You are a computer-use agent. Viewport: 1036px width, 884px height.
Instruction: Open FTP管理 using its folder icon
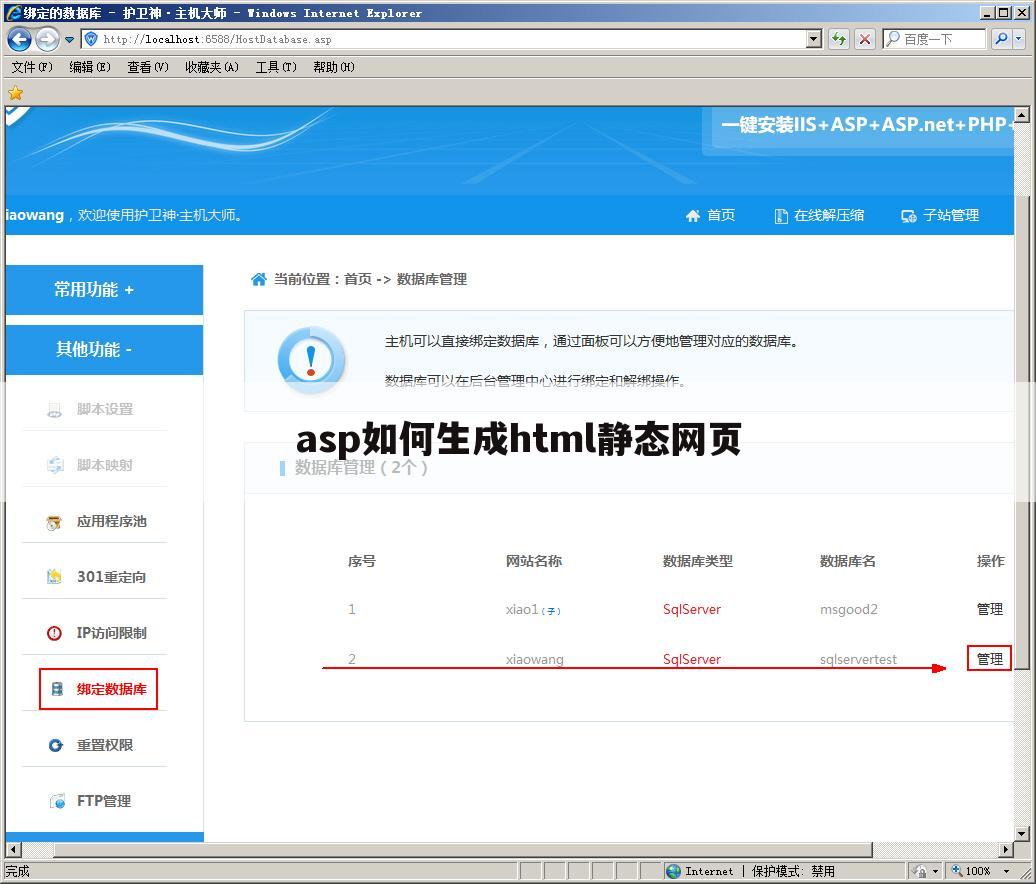tap(55, 801)
